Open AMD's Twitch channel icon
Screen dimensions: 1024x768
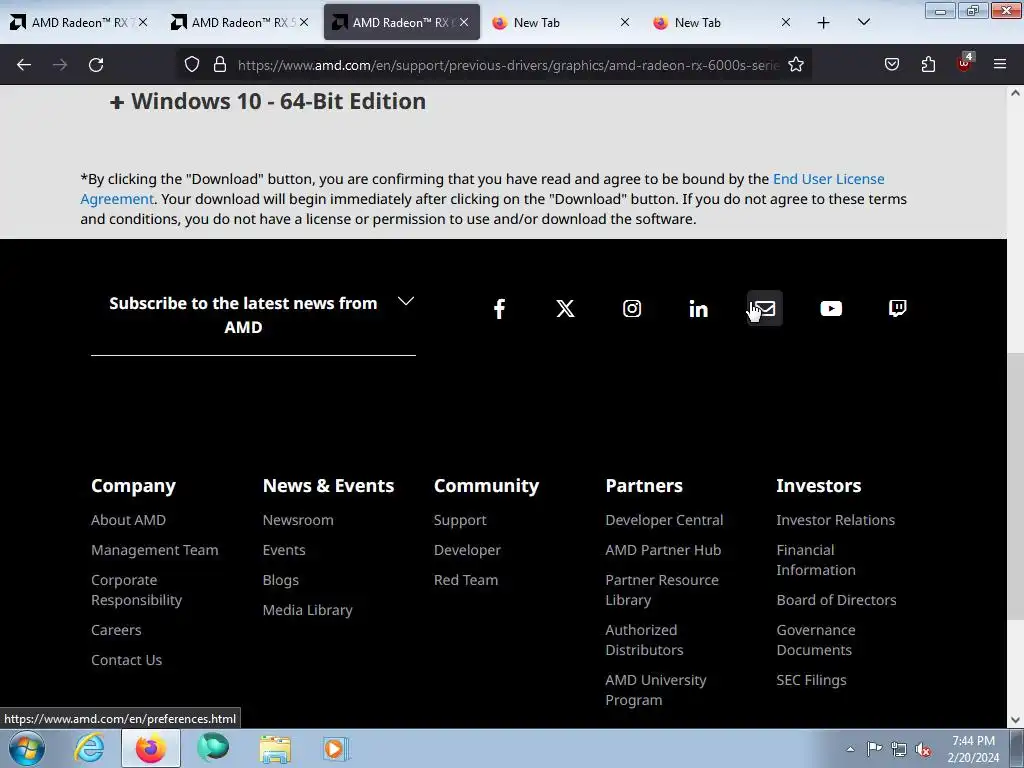tap(897, 308)
